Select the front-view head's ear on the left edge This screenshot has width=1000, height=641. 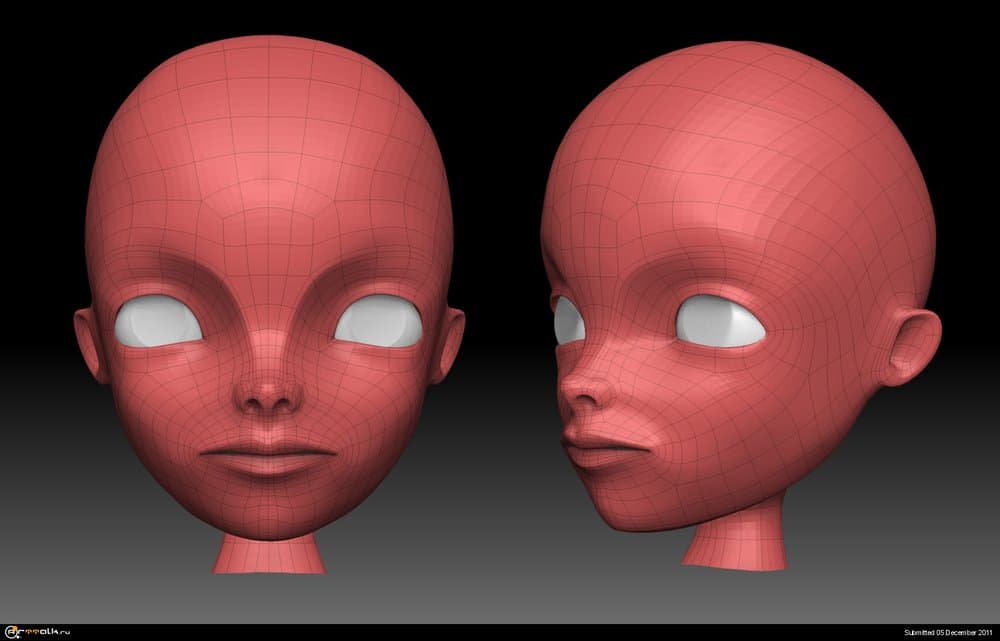(89, 342)
